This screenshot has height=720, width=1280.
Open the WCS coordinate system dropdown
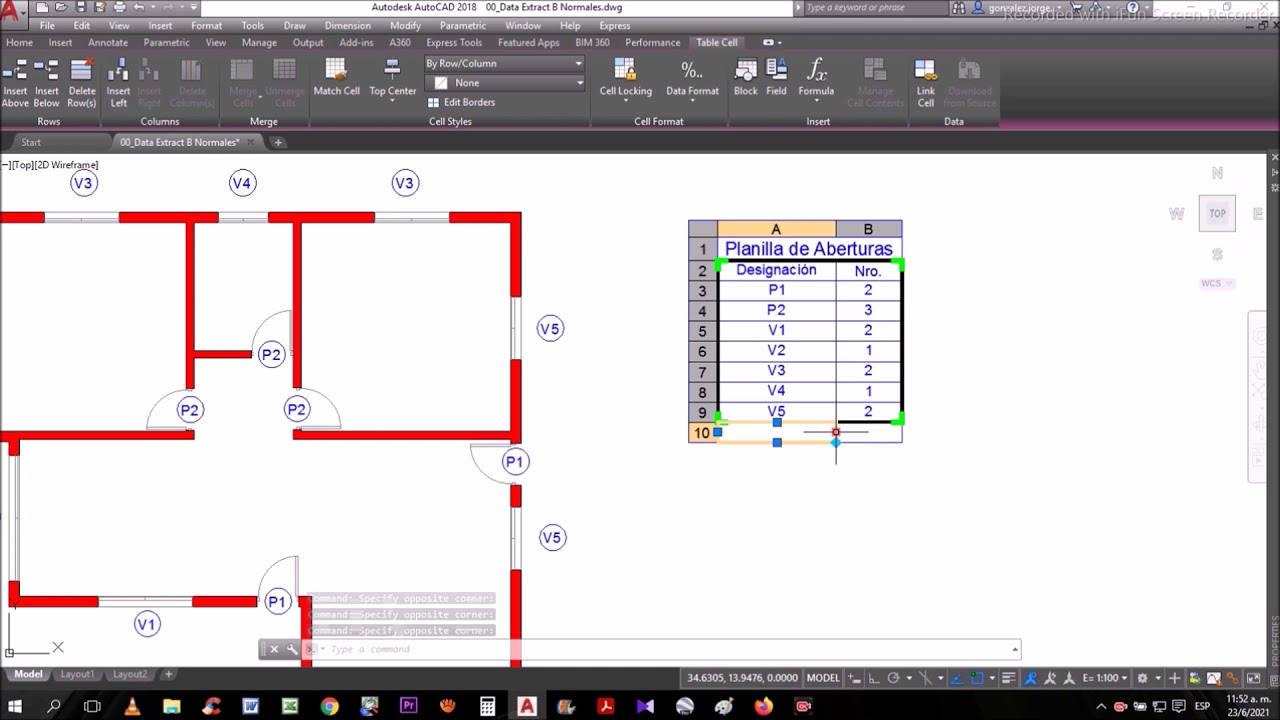1217,283
